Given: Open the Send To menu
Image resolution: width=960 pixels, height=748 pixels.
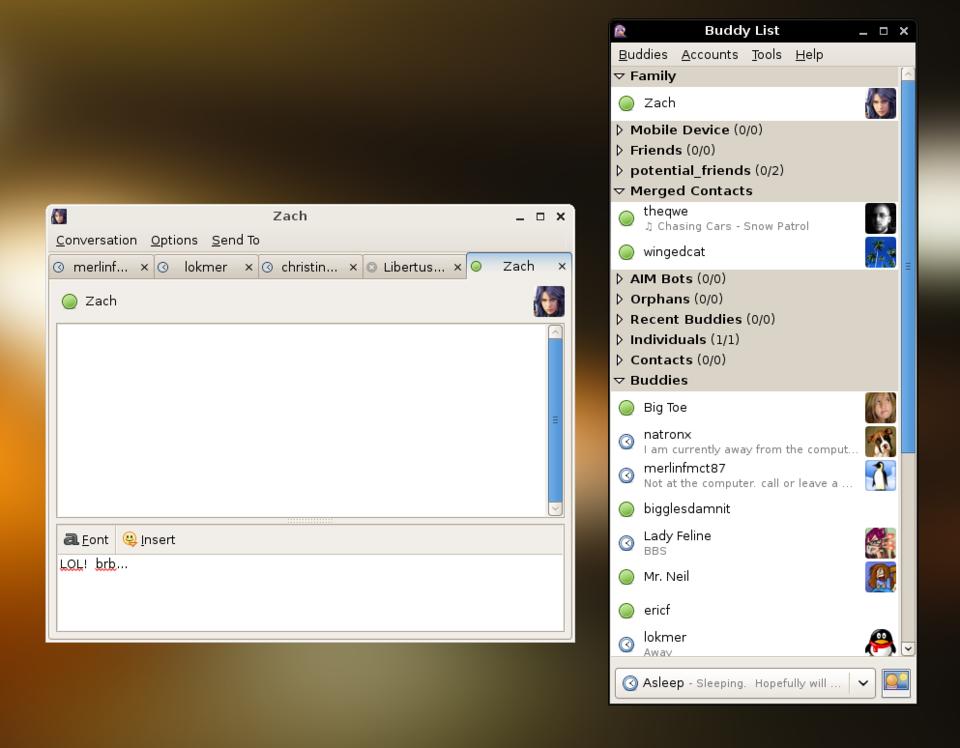Looking at the screenshot, I should (235, 240).
